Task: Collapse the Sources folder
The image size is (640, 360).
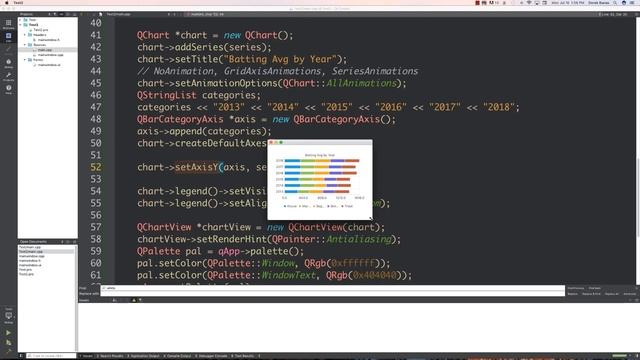Action: pos(25,45)
